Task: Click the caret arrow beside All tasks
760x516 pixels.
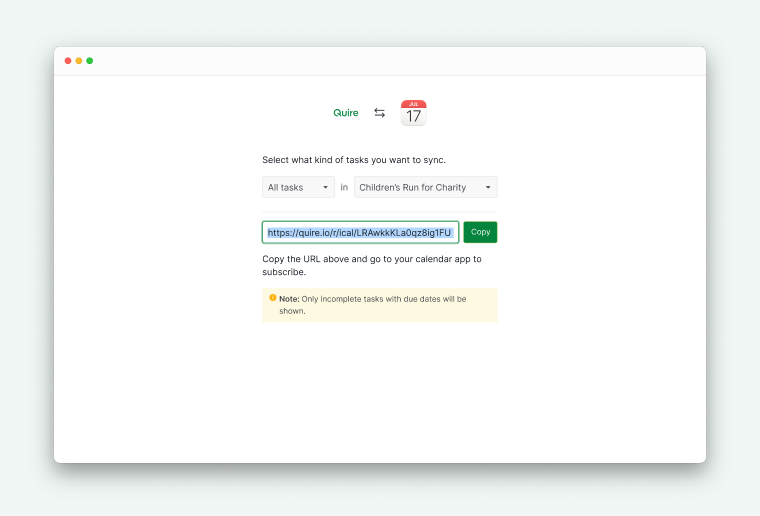Action: click(326, 188)
